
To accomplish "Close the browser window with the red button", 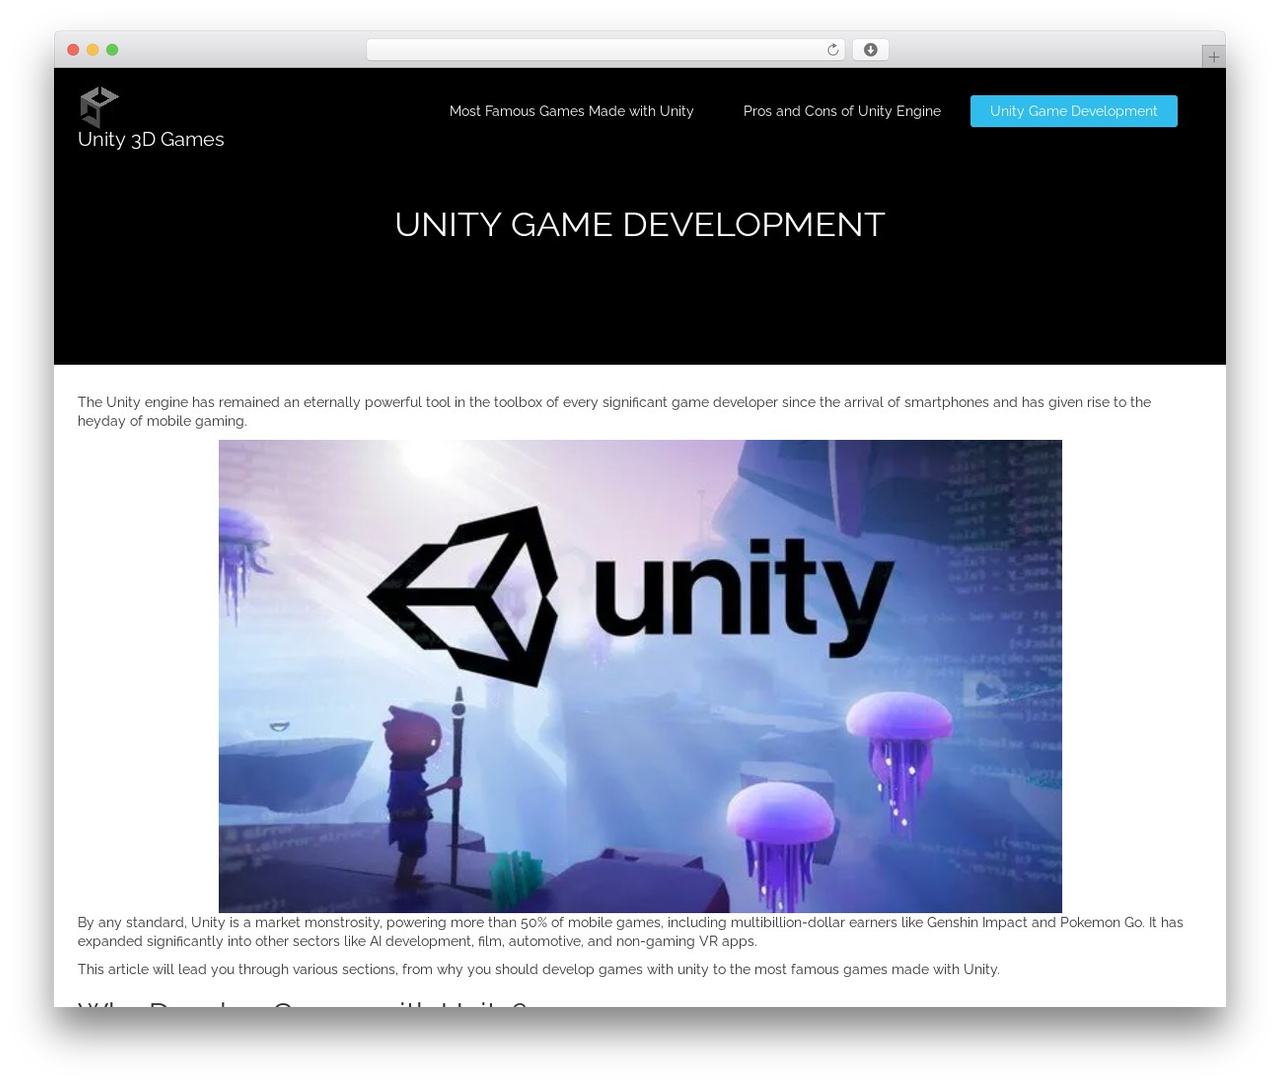I will 73,50.
